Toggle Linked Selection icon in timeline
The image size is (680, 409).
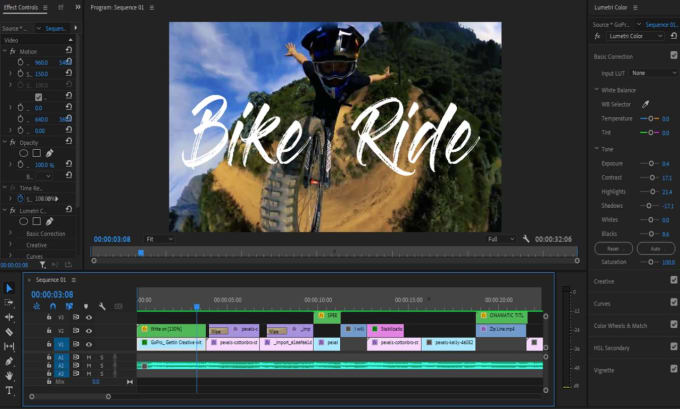click(x=69, y=306)
